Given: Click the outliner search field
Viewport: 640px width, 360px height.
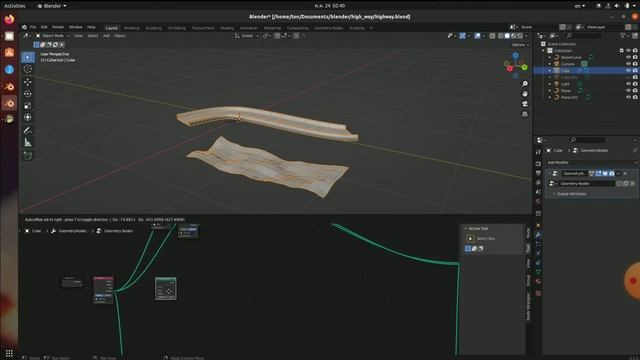Looking at the screenshot, I should 584,36.
